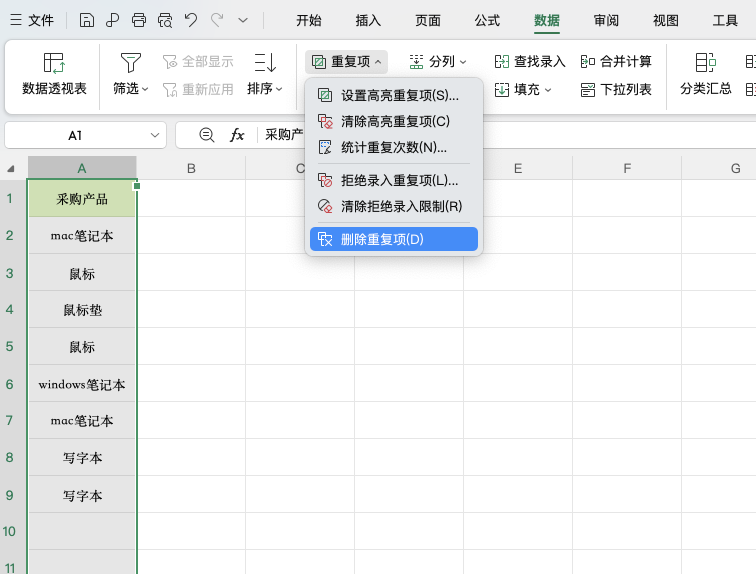Select column A header
Viewport: 756px width, 574px height.
click(x=82, y=168)
